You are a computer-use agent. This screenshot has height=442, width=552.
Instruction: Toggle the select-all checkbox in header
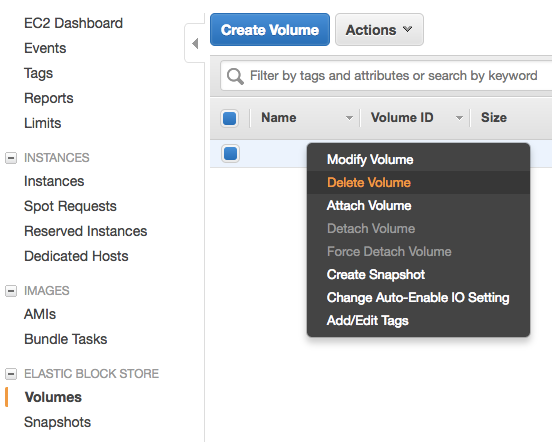[230, 118]
